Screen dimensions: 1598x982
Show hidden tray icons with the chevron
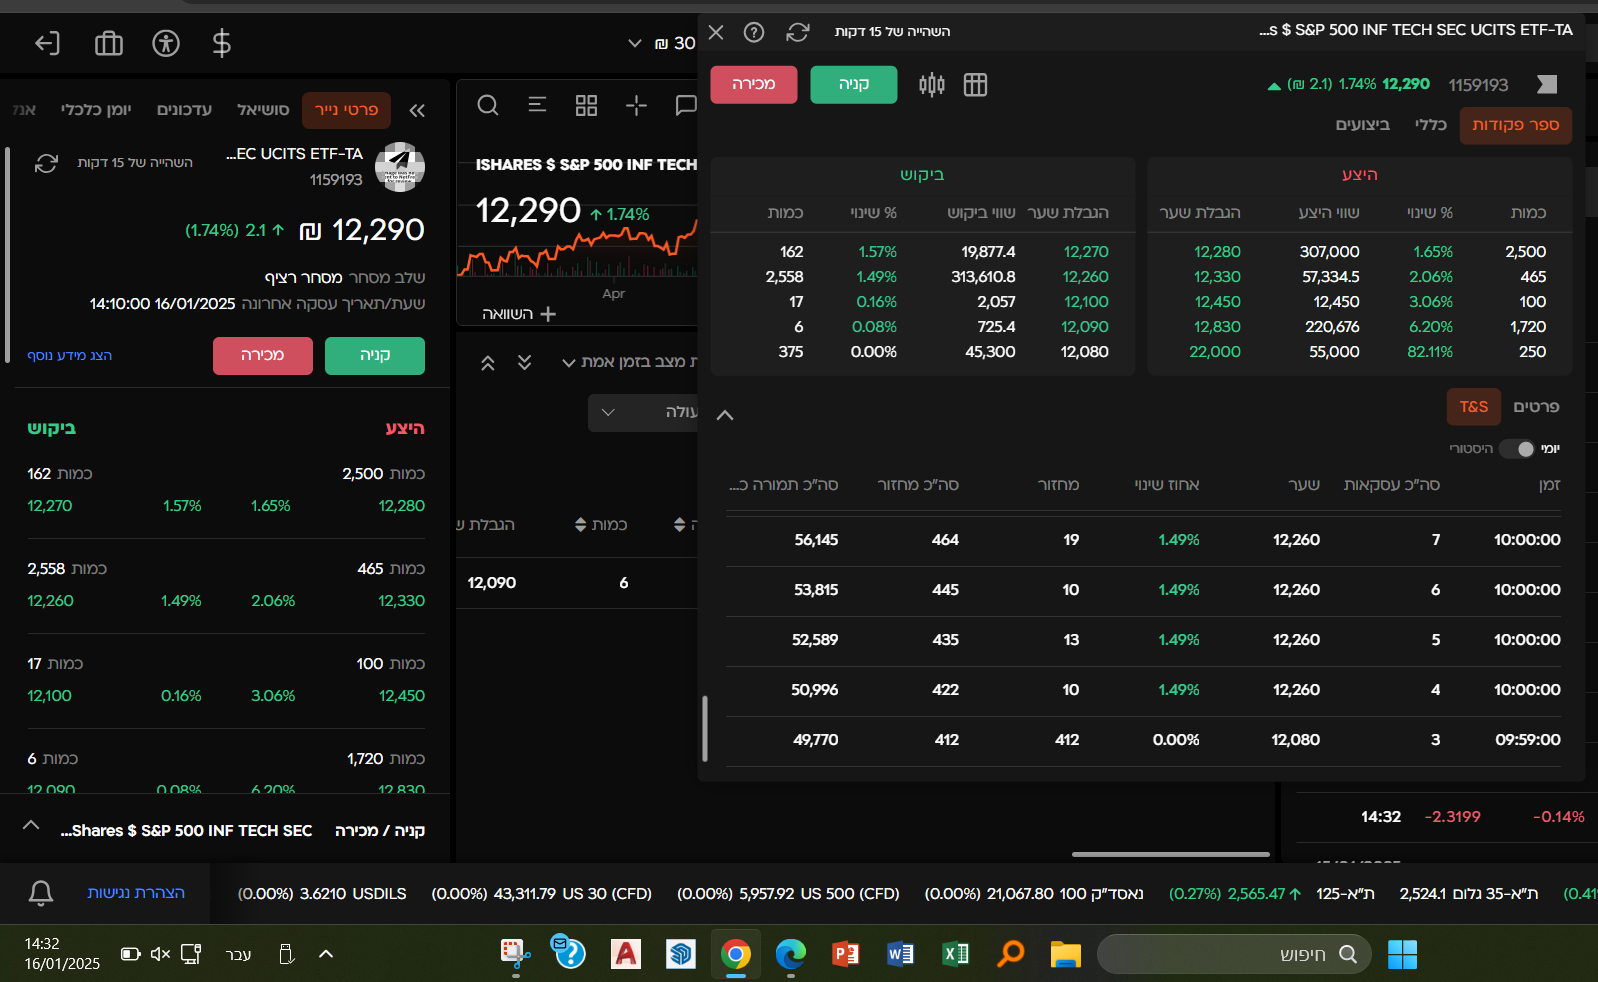[x=325, y=954]
